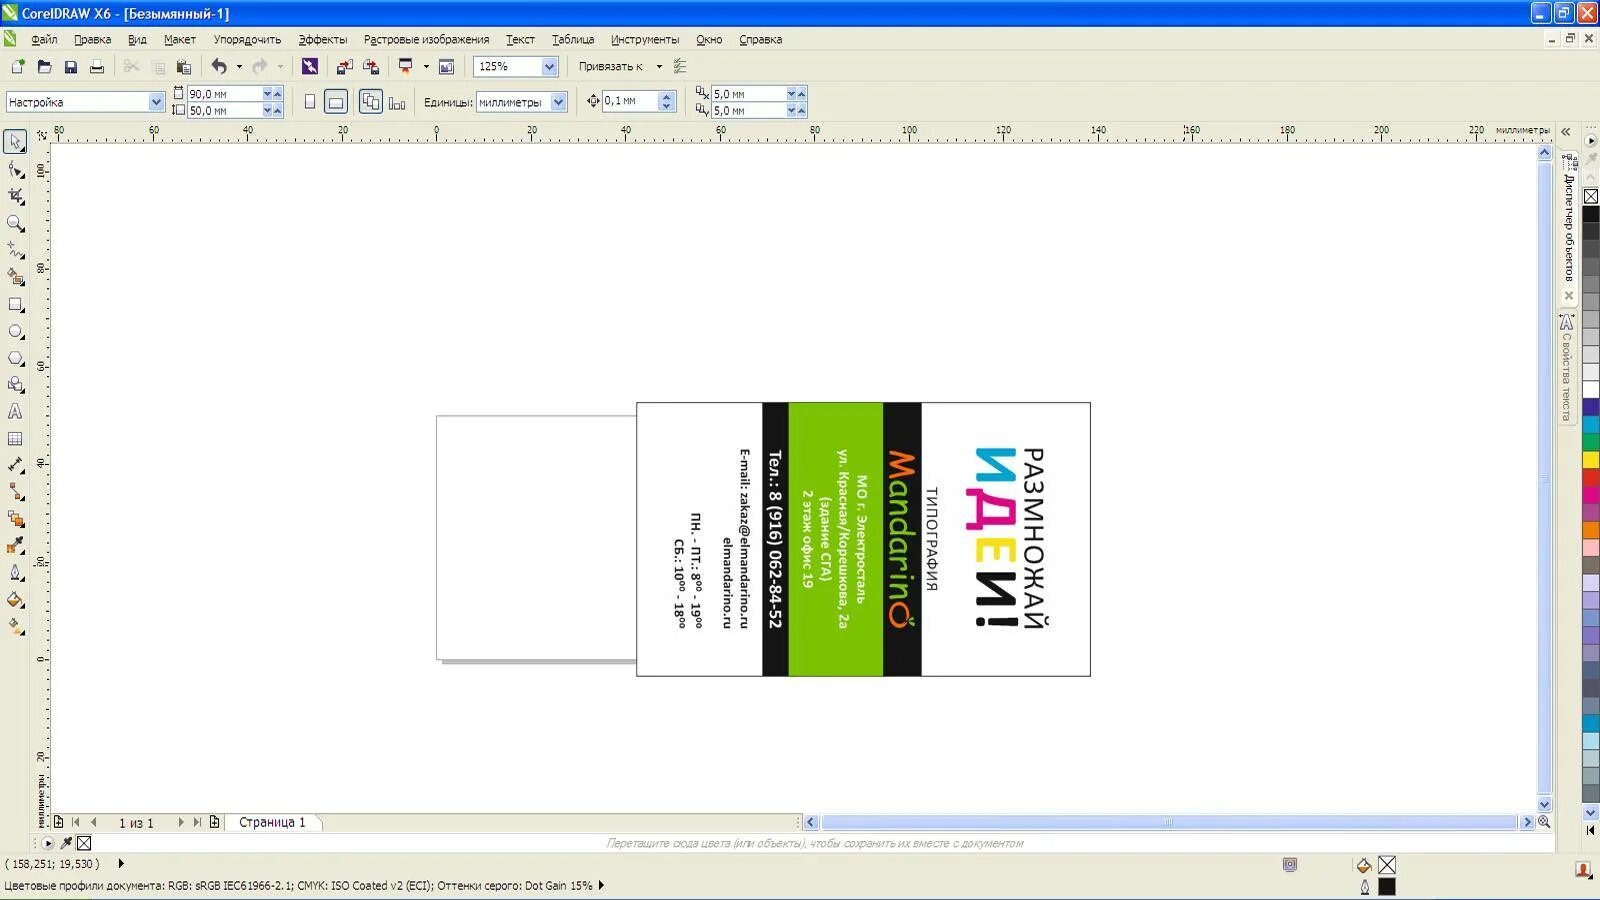Open the zoom navigator at scrollbar corner
Screen dimensions: 1600x900
(1544, 822)
